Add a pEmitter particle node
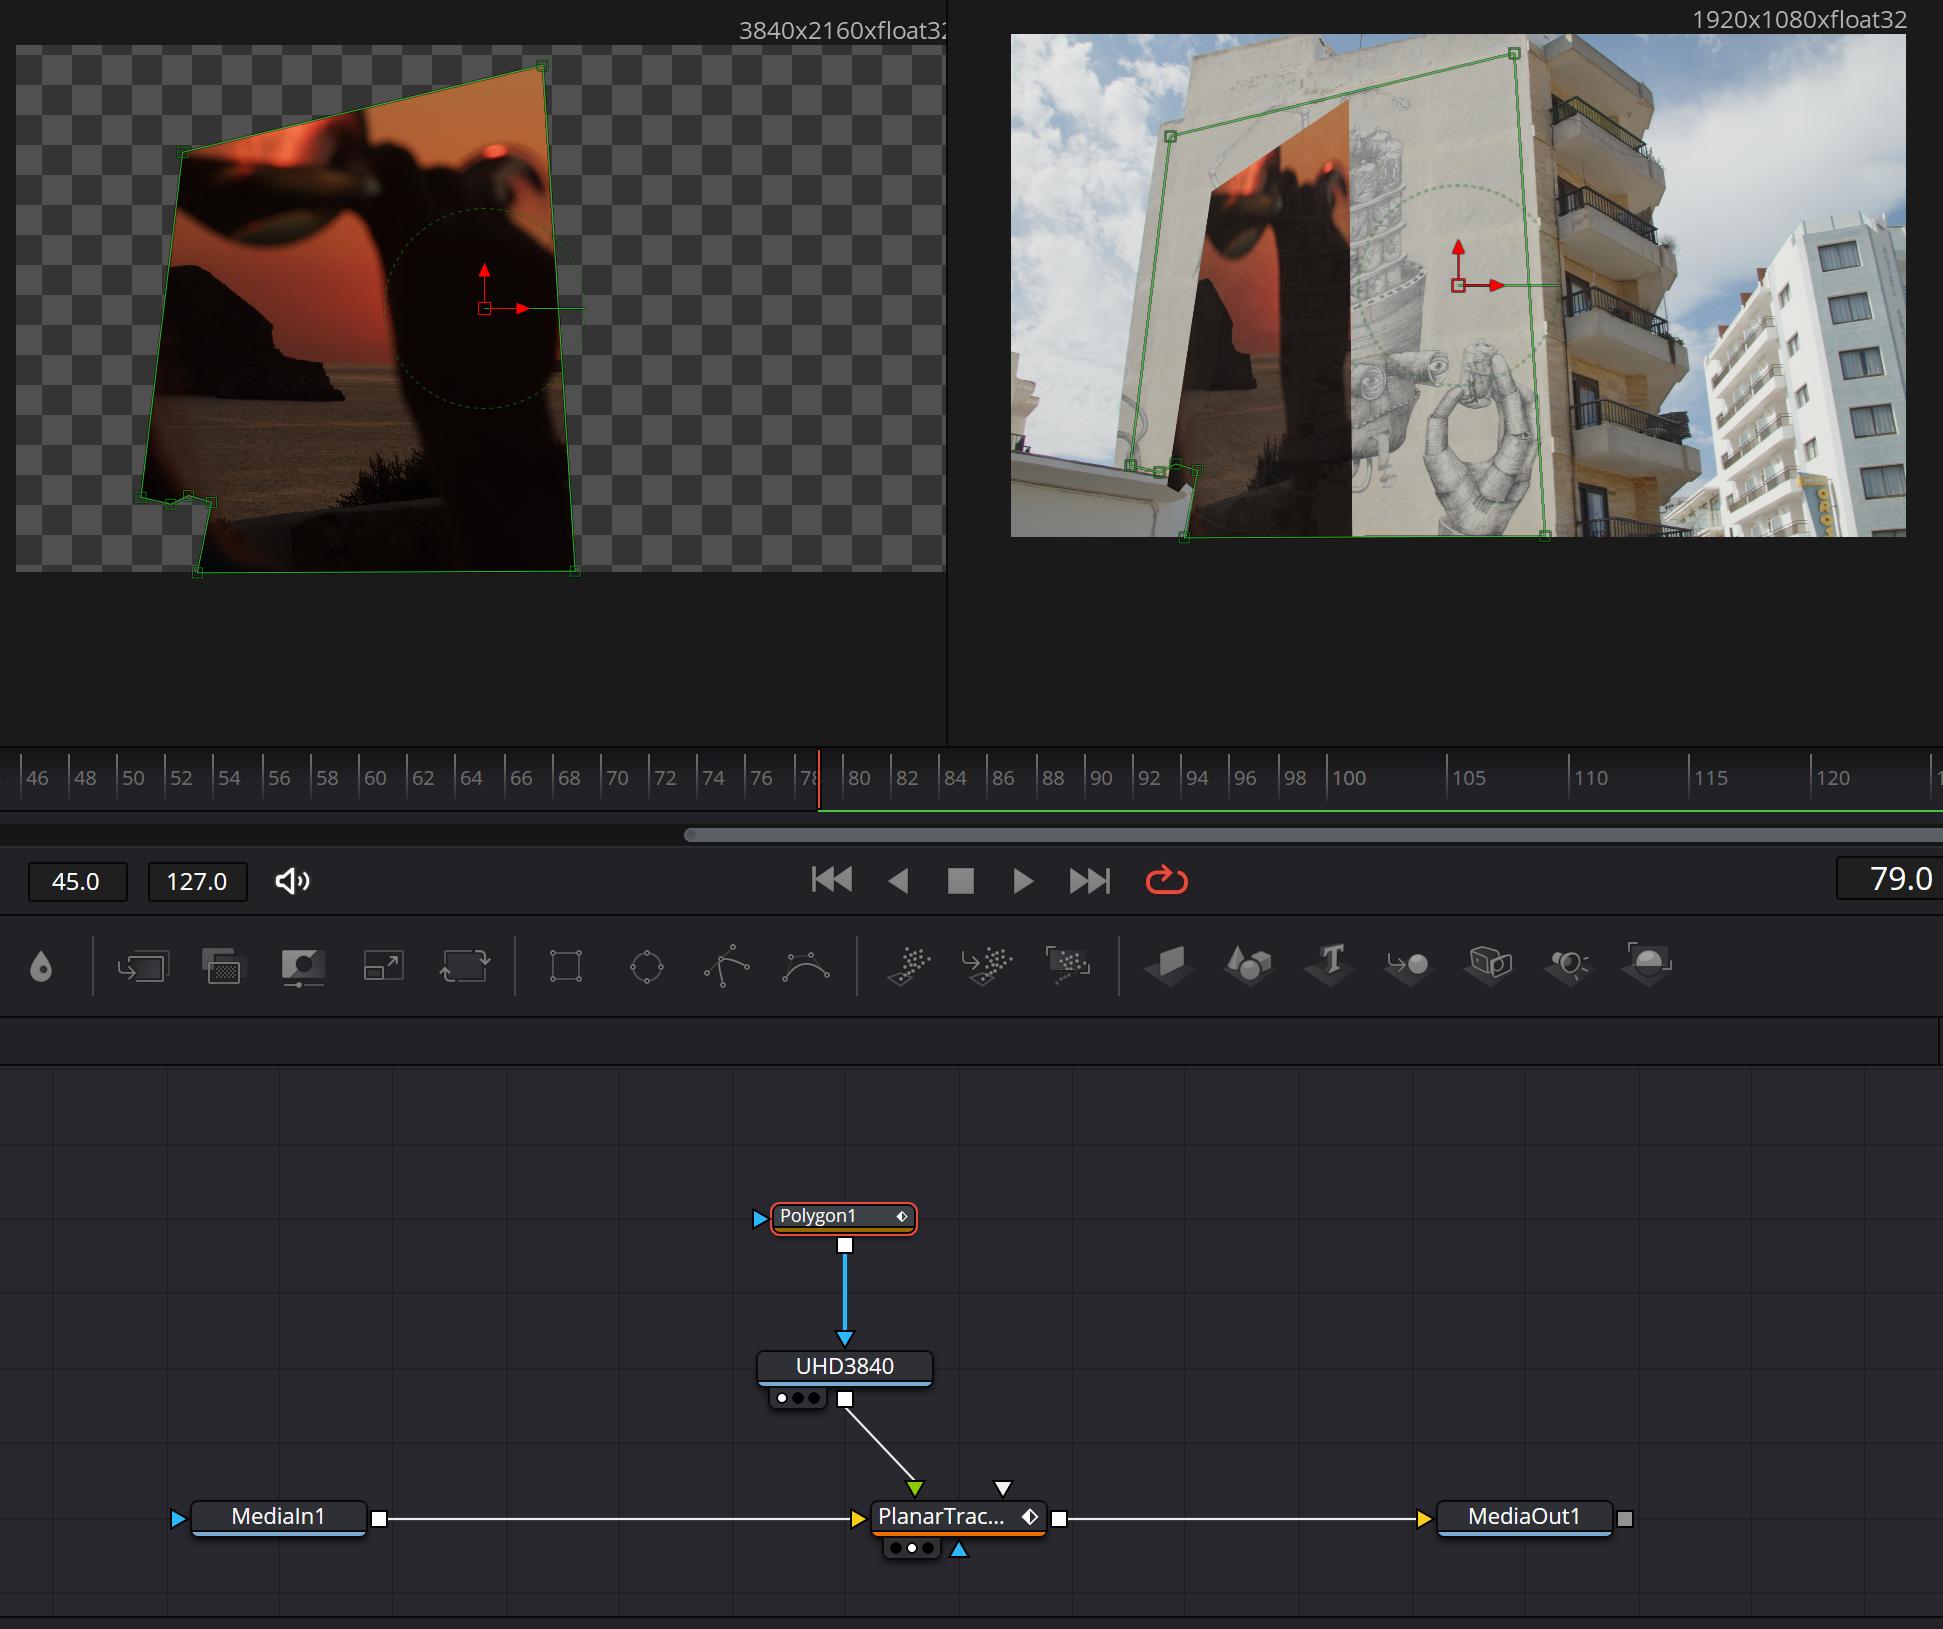The height and width of the screenshot is (1629, 1943). [x=909, y=966]
